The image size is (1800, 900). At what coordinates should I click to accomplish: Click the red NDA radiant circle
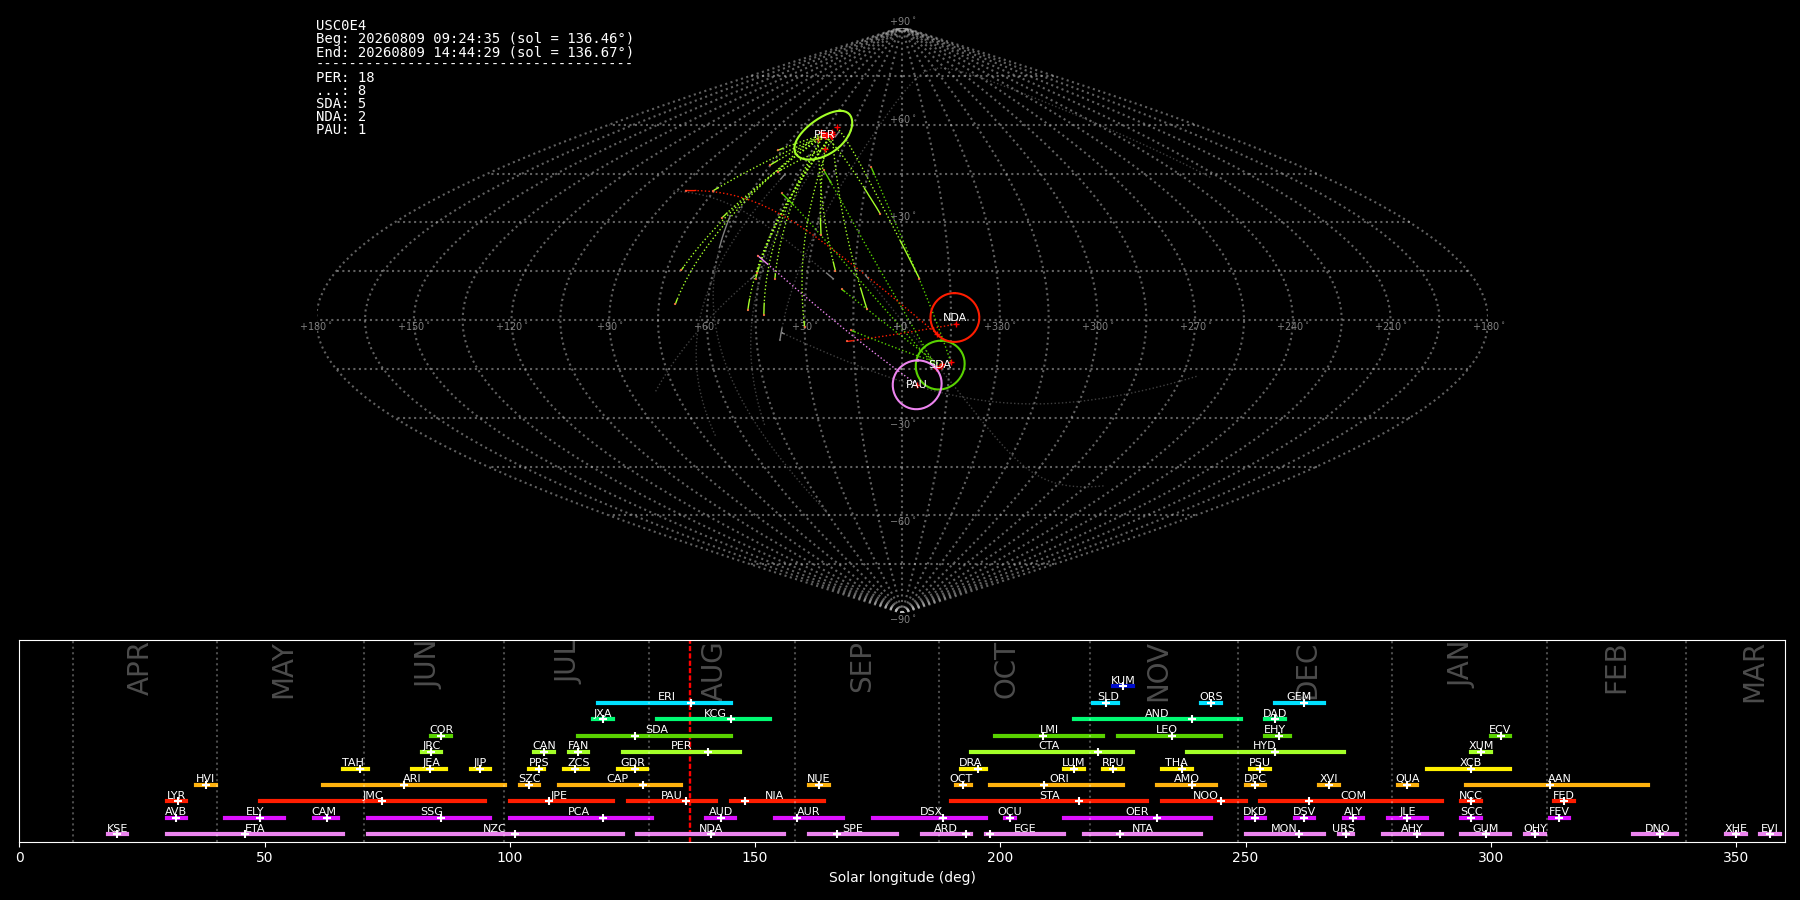point(954,317)
